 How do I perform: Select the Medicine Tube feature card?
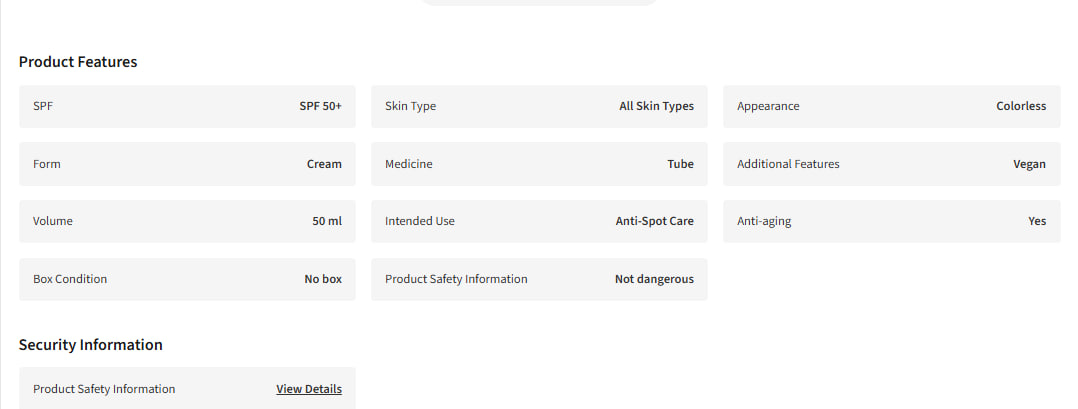point(539,164)
